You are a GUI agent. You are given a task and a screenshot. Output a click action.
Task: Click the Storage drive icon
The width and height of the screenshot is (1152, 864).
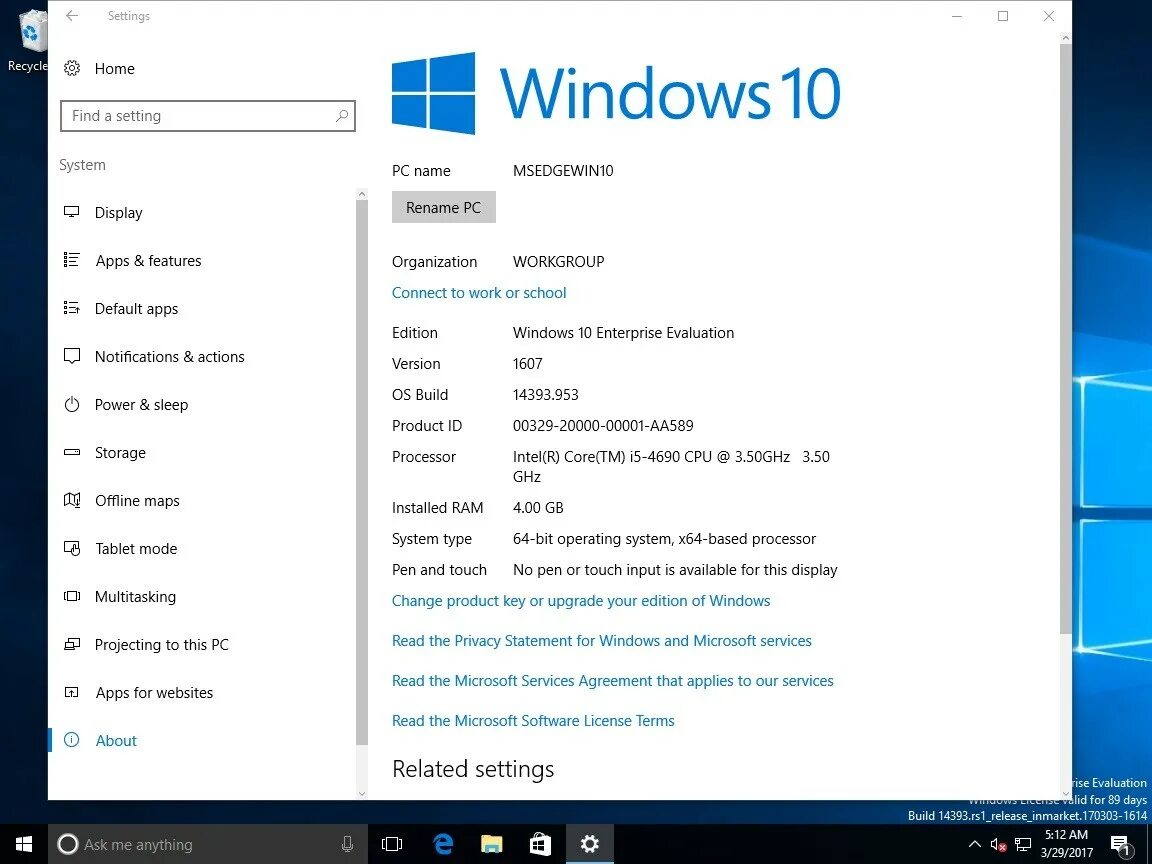pos(71,453)
